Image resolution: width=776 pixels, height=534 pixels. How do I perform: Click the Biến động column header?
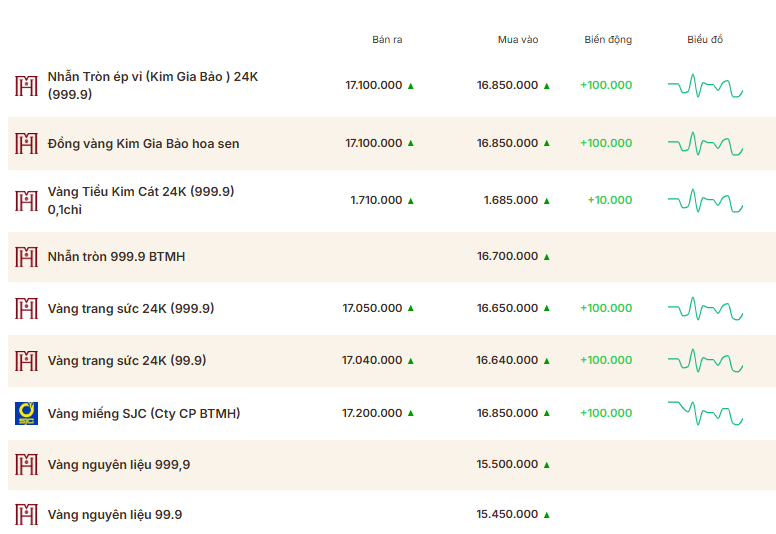pyautogui.click(x=608, y=40)
